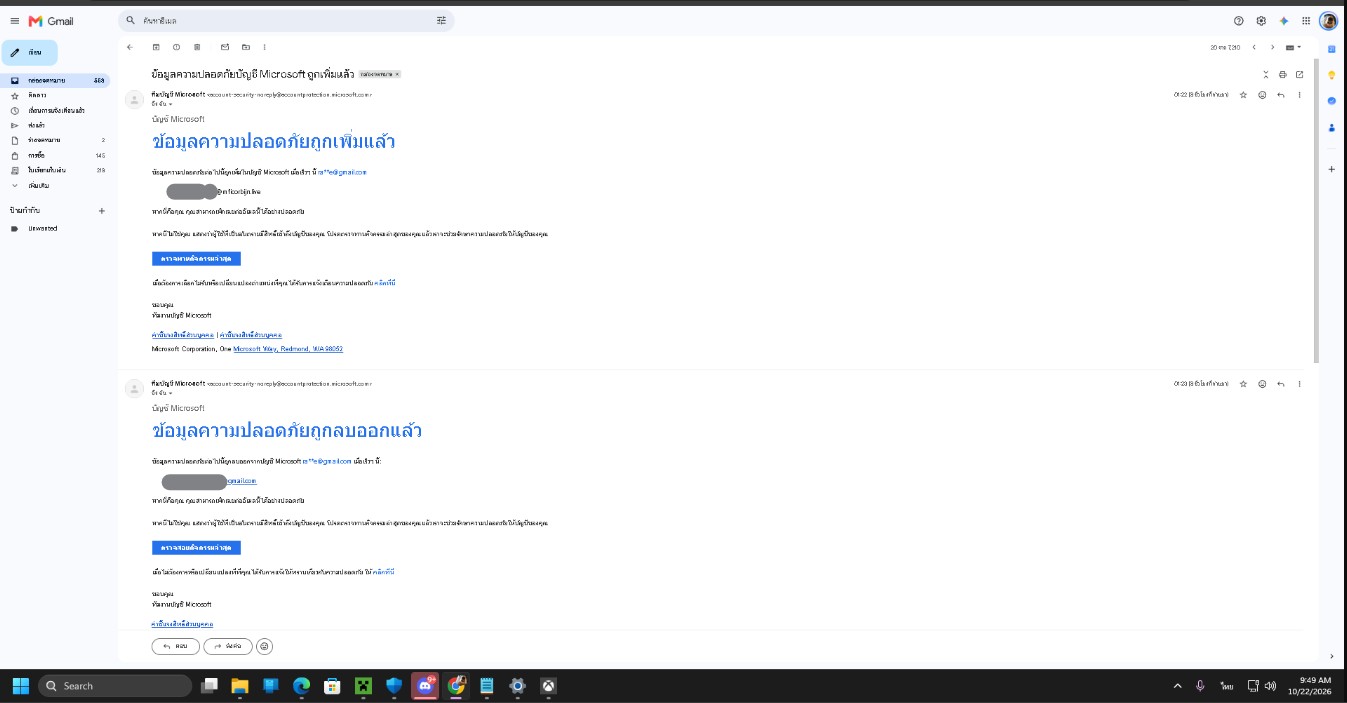Click the reply button below the conversation
This screenshot has height=703, width=1347.
(176, 647)
